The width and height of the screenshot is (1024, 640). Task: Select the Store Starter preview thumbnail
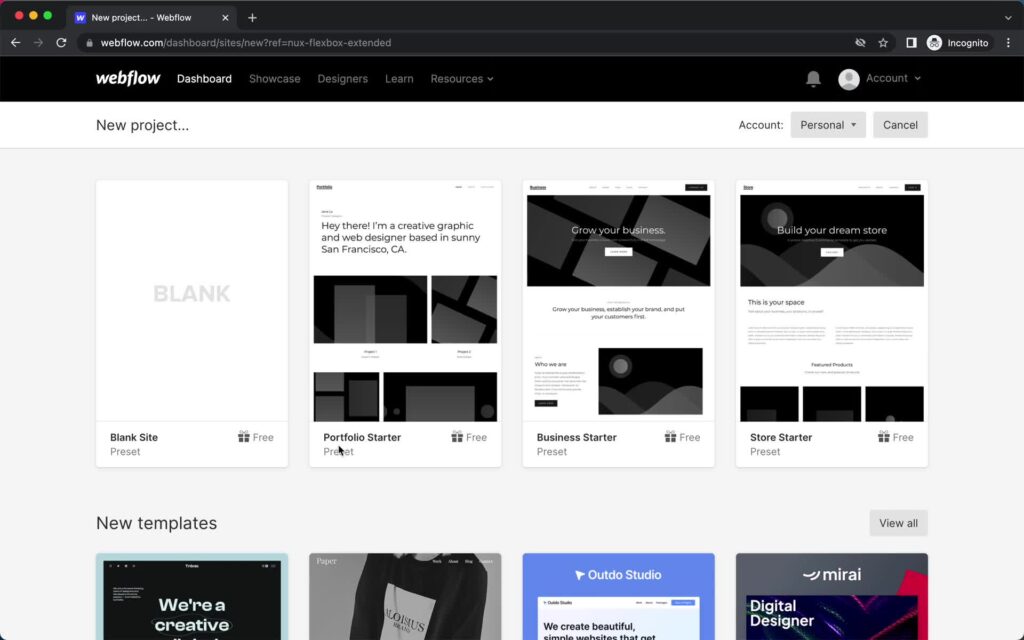coord(832,300)
